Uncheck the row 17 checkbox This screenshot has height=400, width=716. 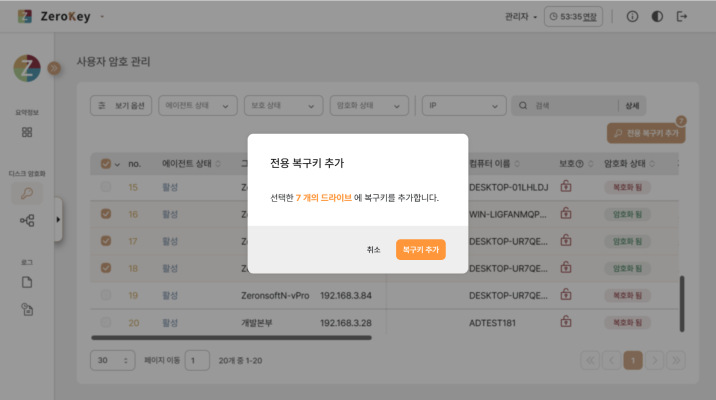106,241
